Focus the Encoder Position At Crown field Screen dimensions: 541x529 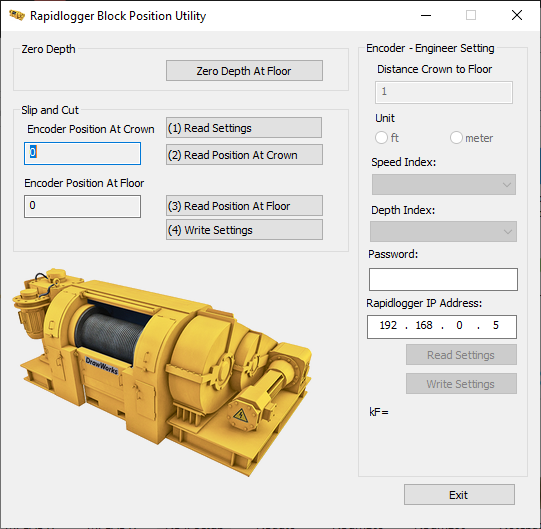(x=82, y=153)
